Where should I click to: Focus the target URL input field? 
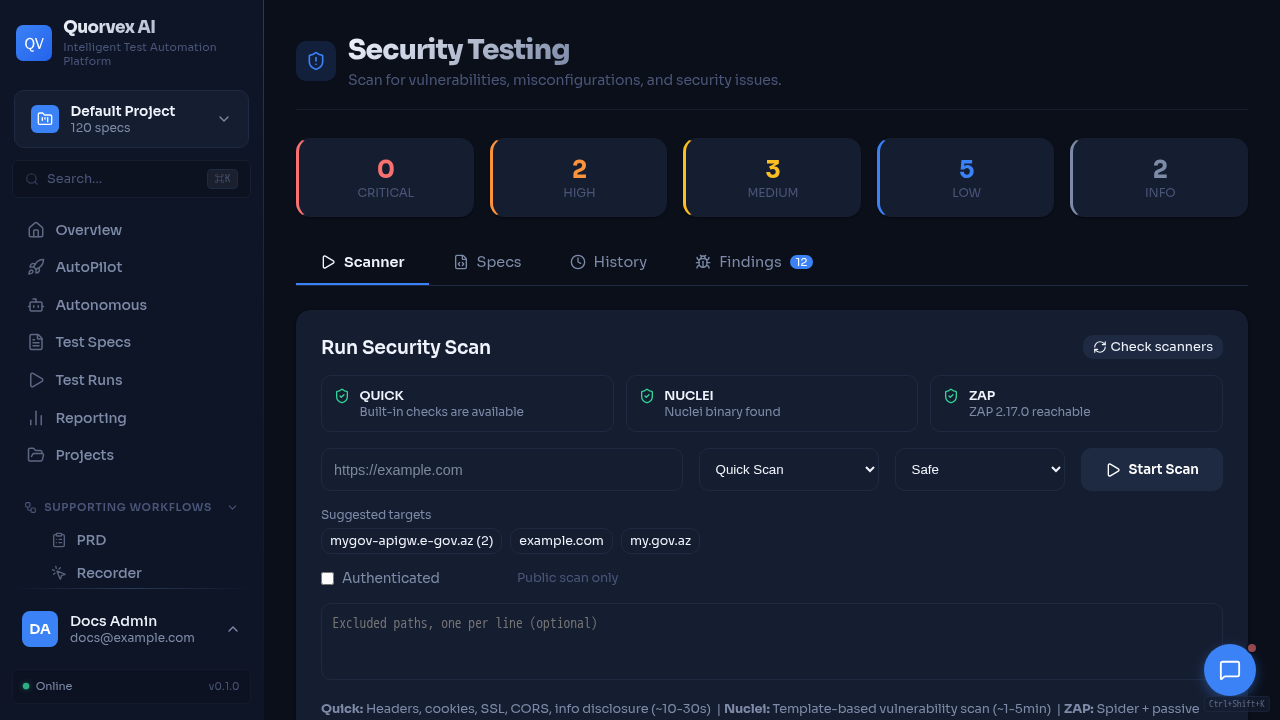pyautogui.click(x=502, y=470)
